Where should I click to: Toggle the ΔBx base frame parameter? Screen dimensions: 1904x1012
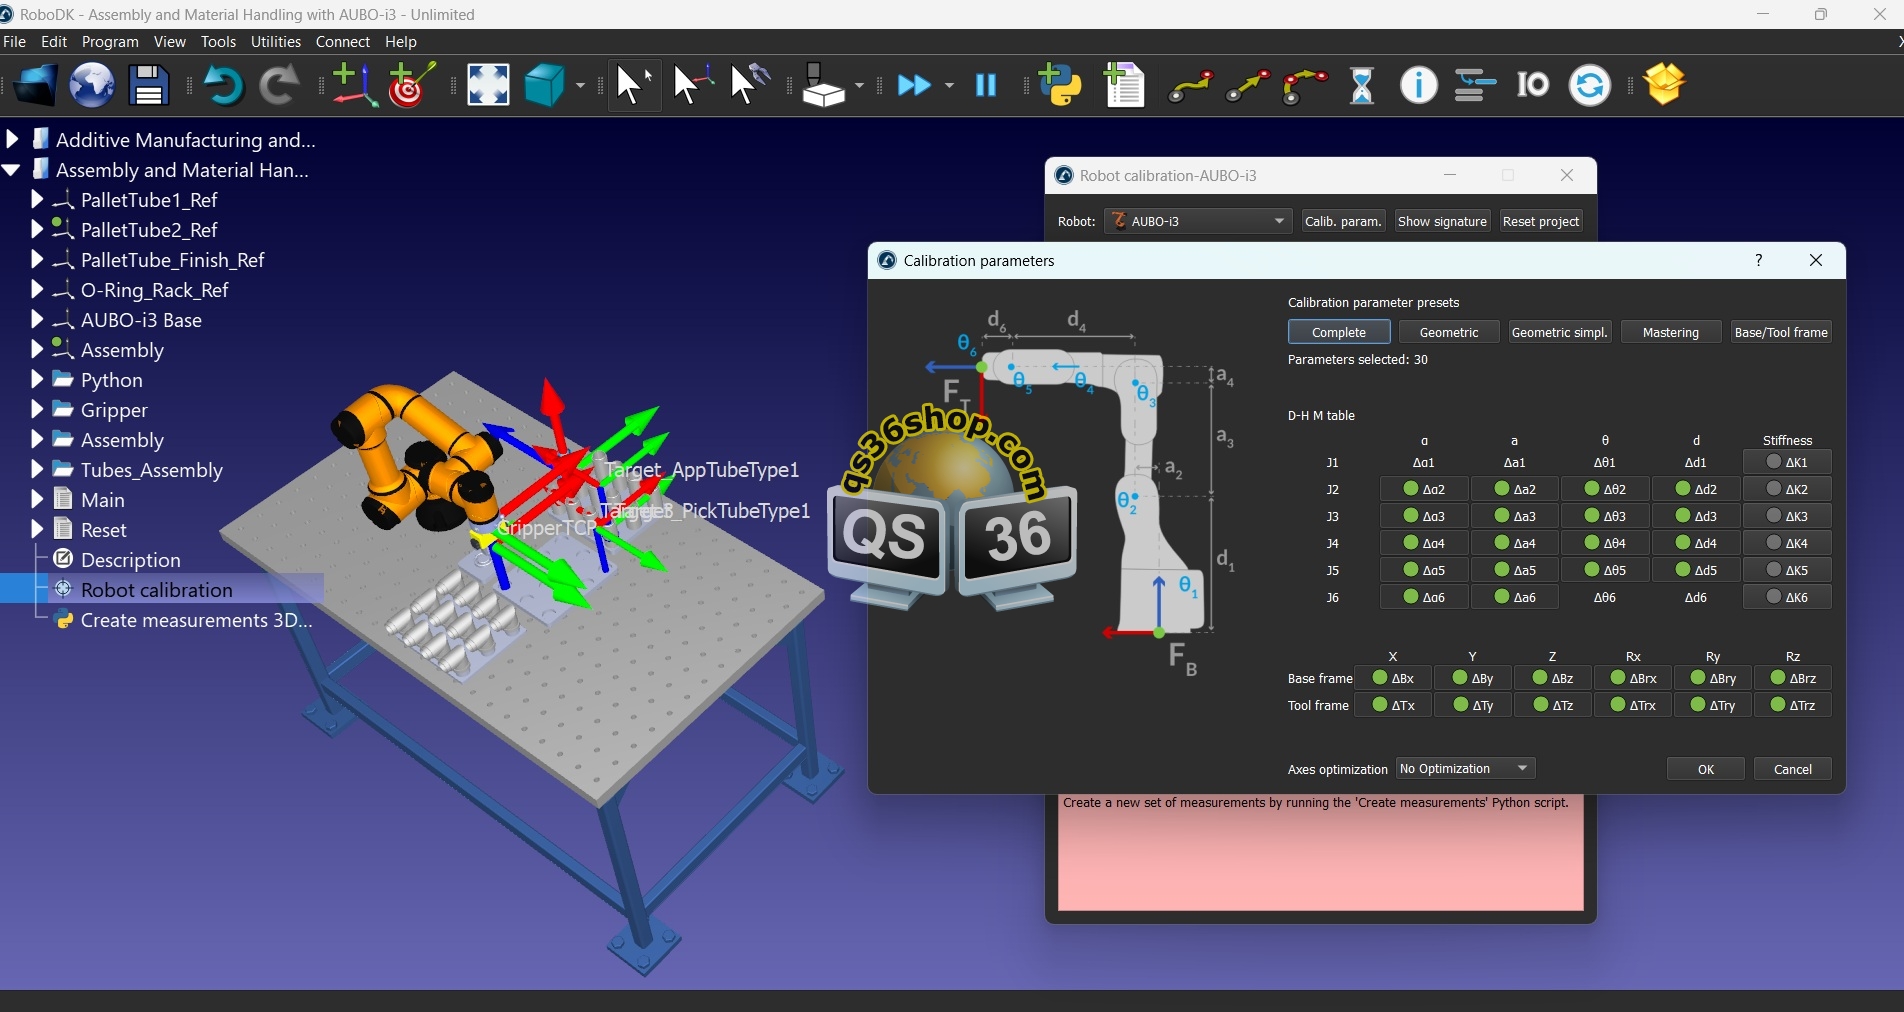tap(1393, 678)
